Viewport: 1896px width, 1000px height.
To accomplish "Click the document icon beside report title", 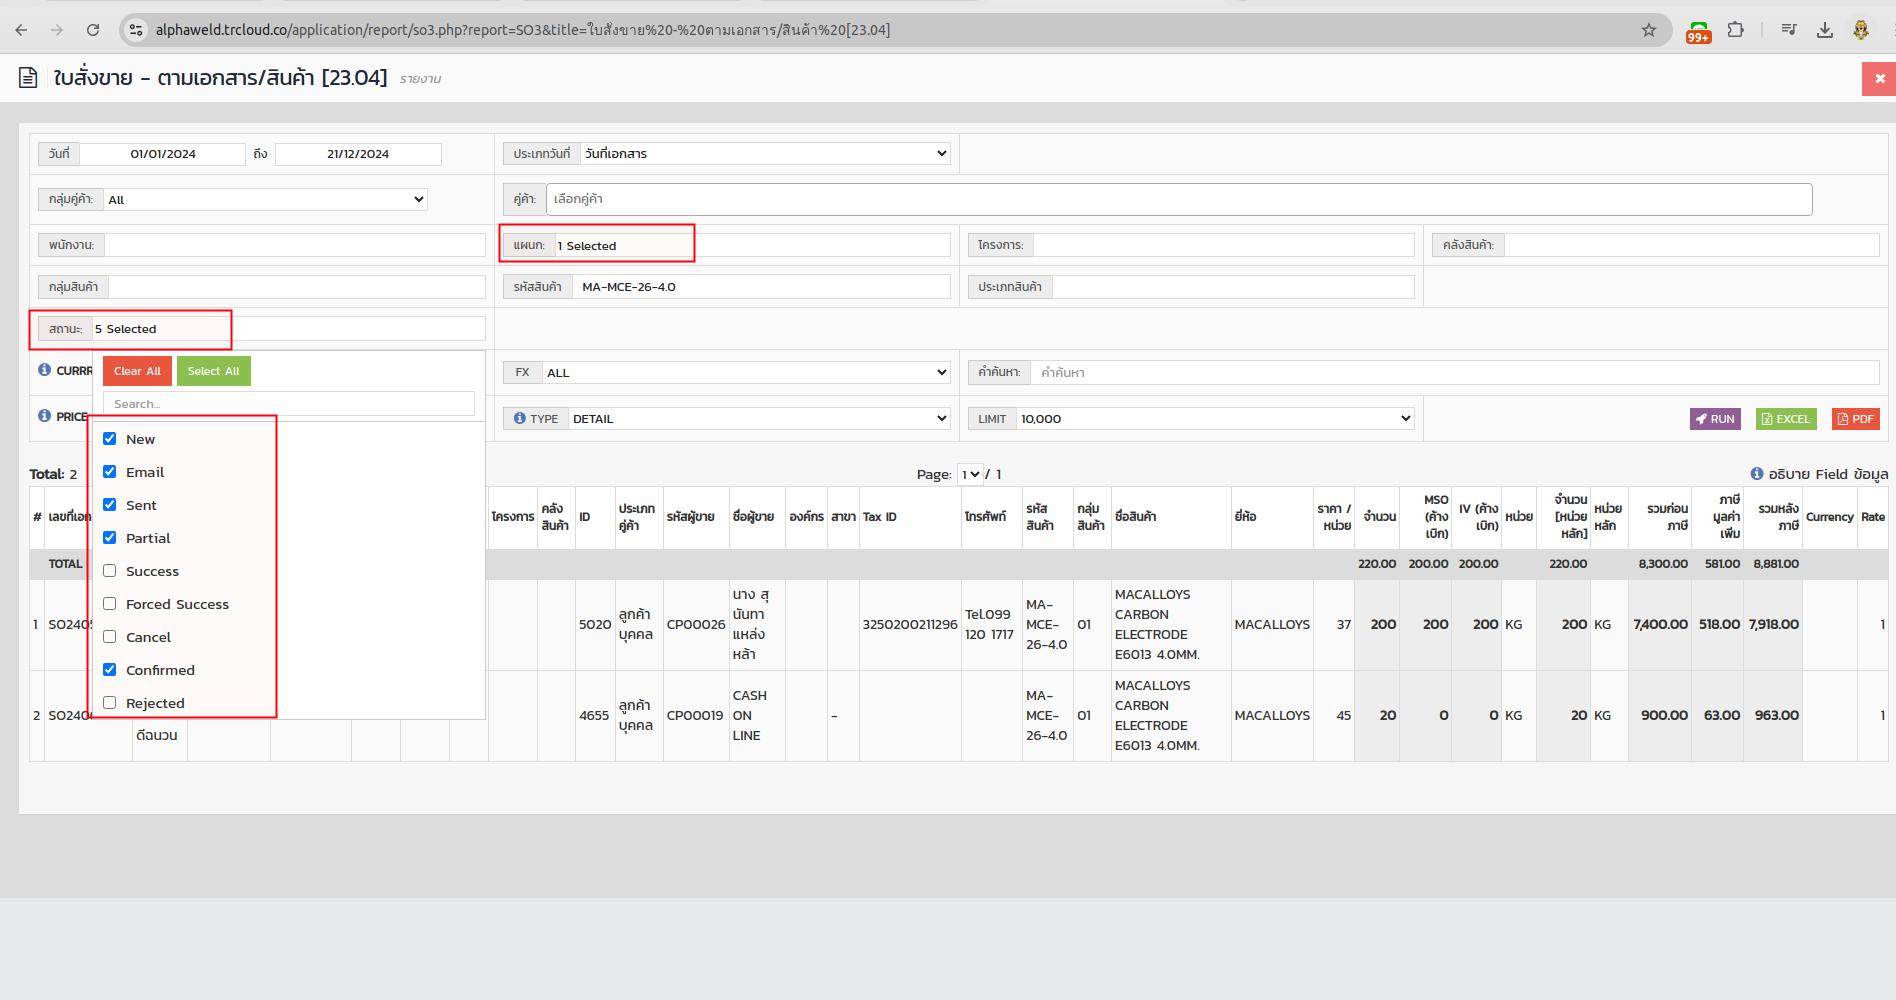I will click(29, 77).
